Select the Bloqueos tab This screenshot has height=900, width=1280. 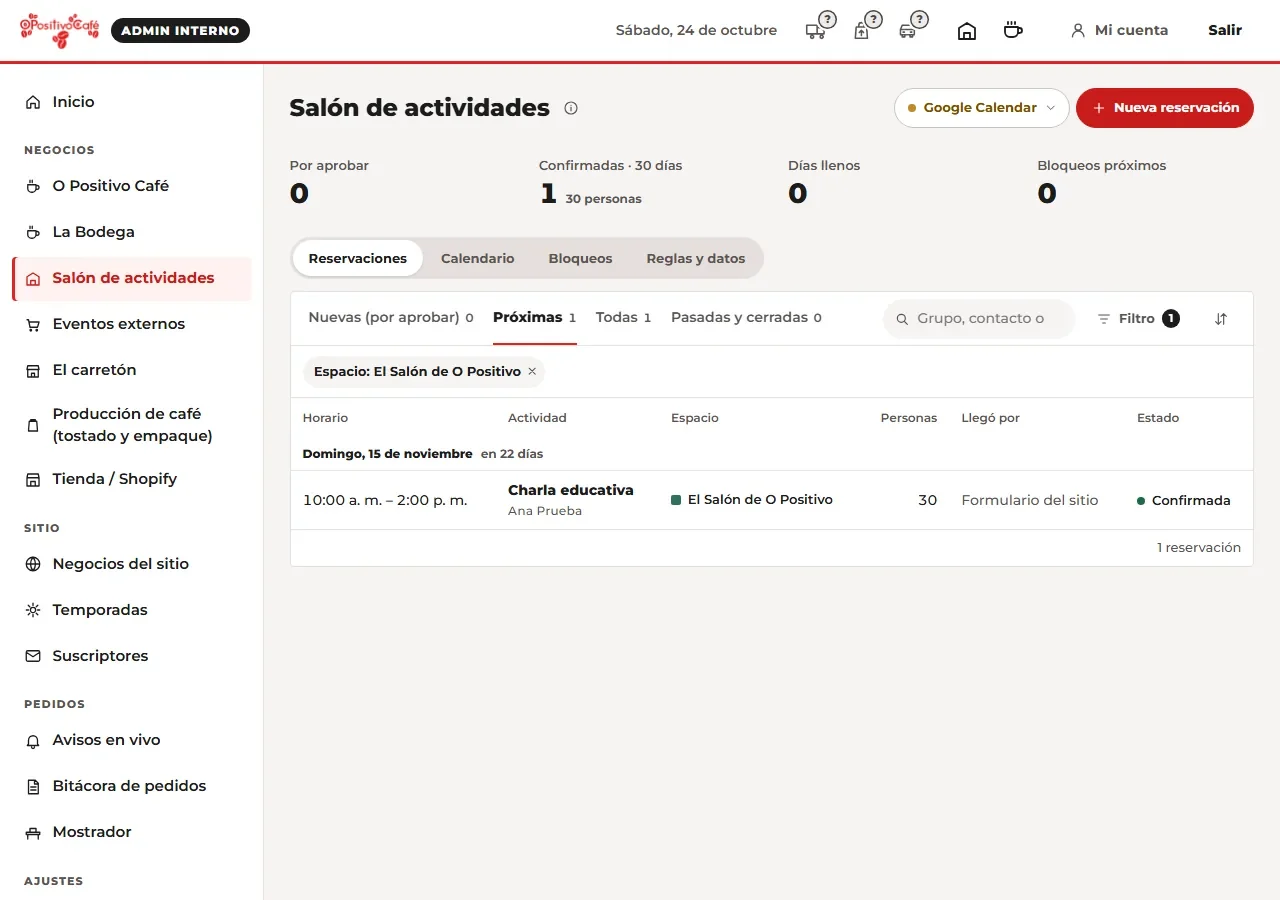[580, 258]
